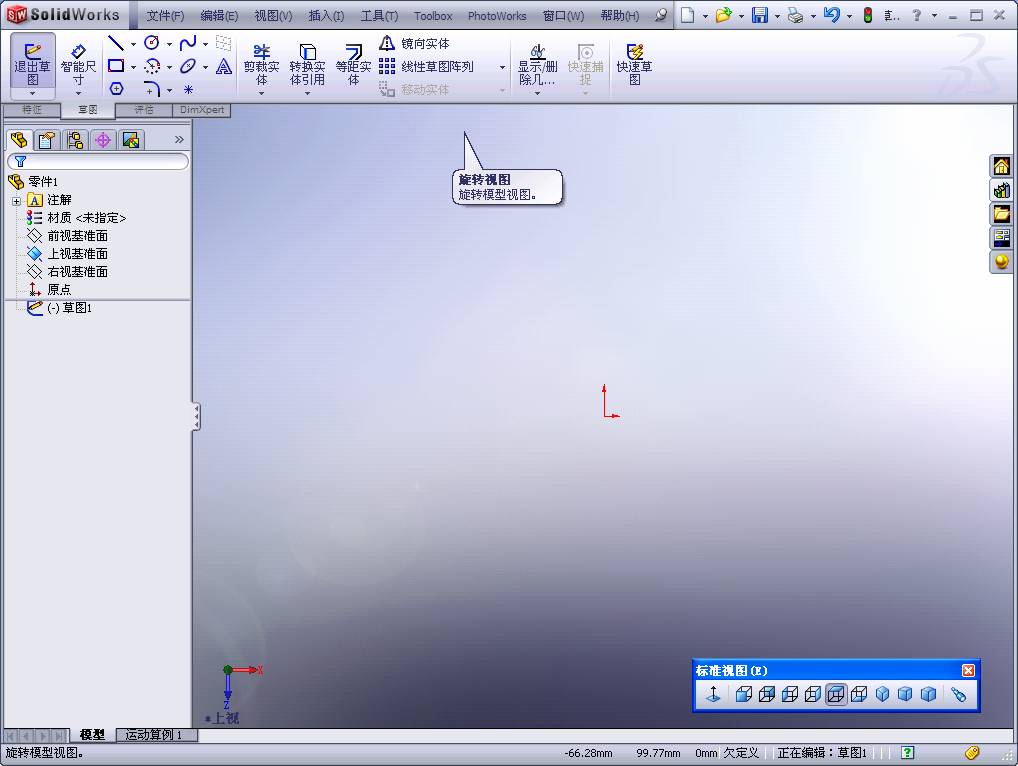Switch to the 模型 bottom tab

92,735
